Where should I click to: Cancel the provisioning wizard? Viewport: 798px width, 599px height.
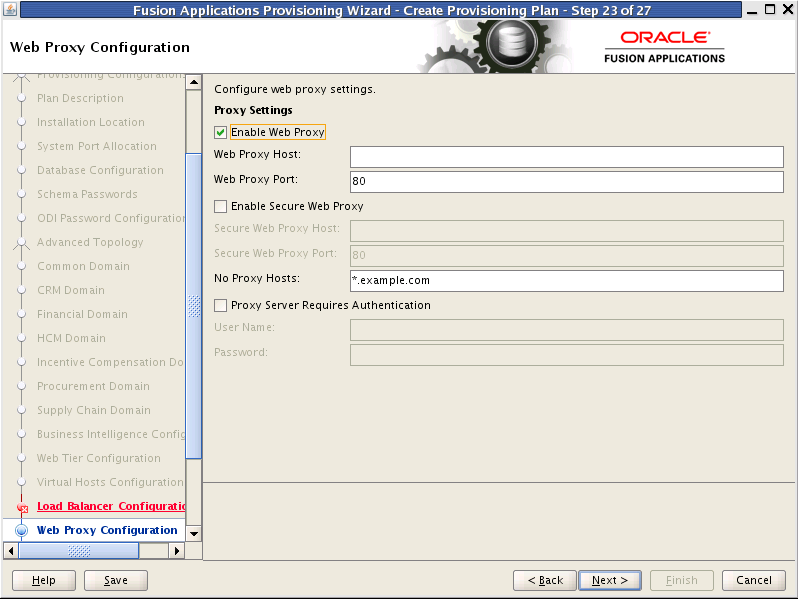(754, 580)
